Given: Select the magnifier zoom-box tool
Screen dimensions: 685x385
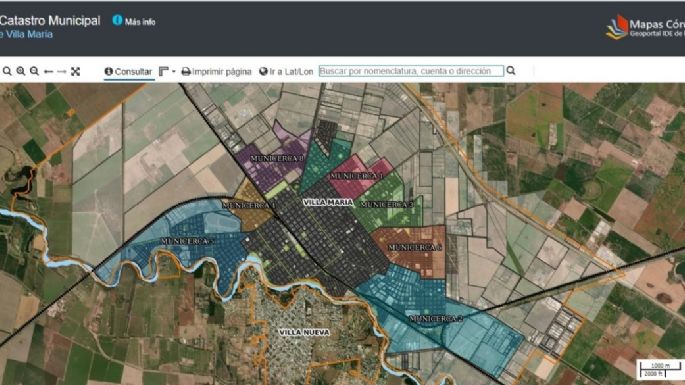Looking at the screenshot, I should [x=7, y=71].
